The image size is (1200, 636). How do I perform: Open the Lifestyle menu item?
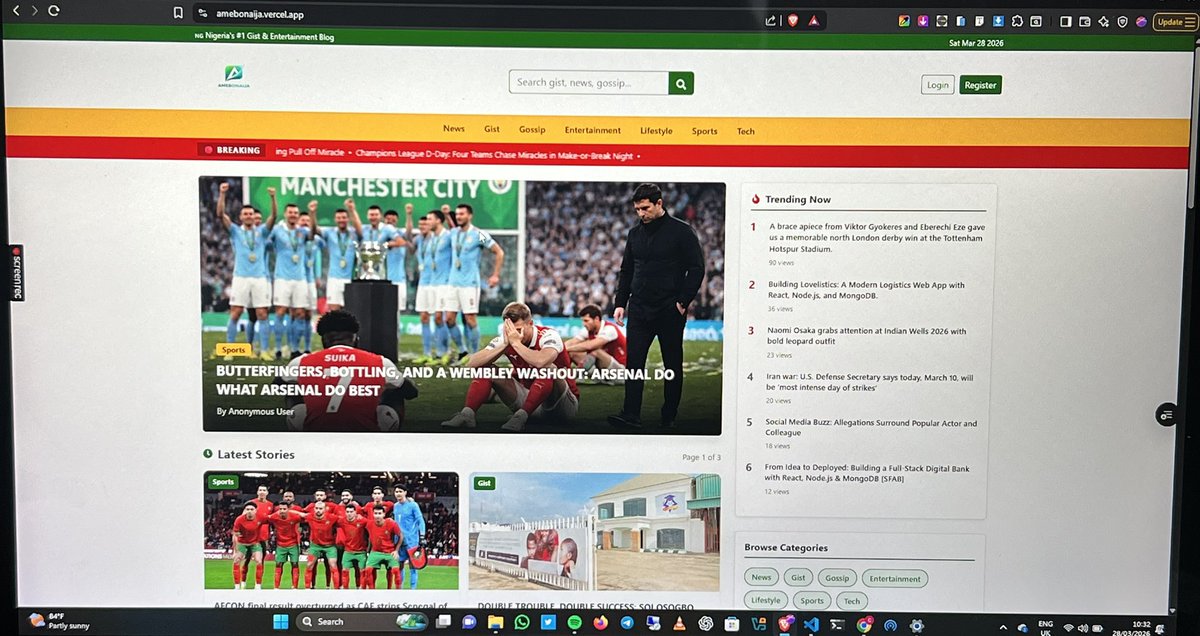[x=656, y=131]
